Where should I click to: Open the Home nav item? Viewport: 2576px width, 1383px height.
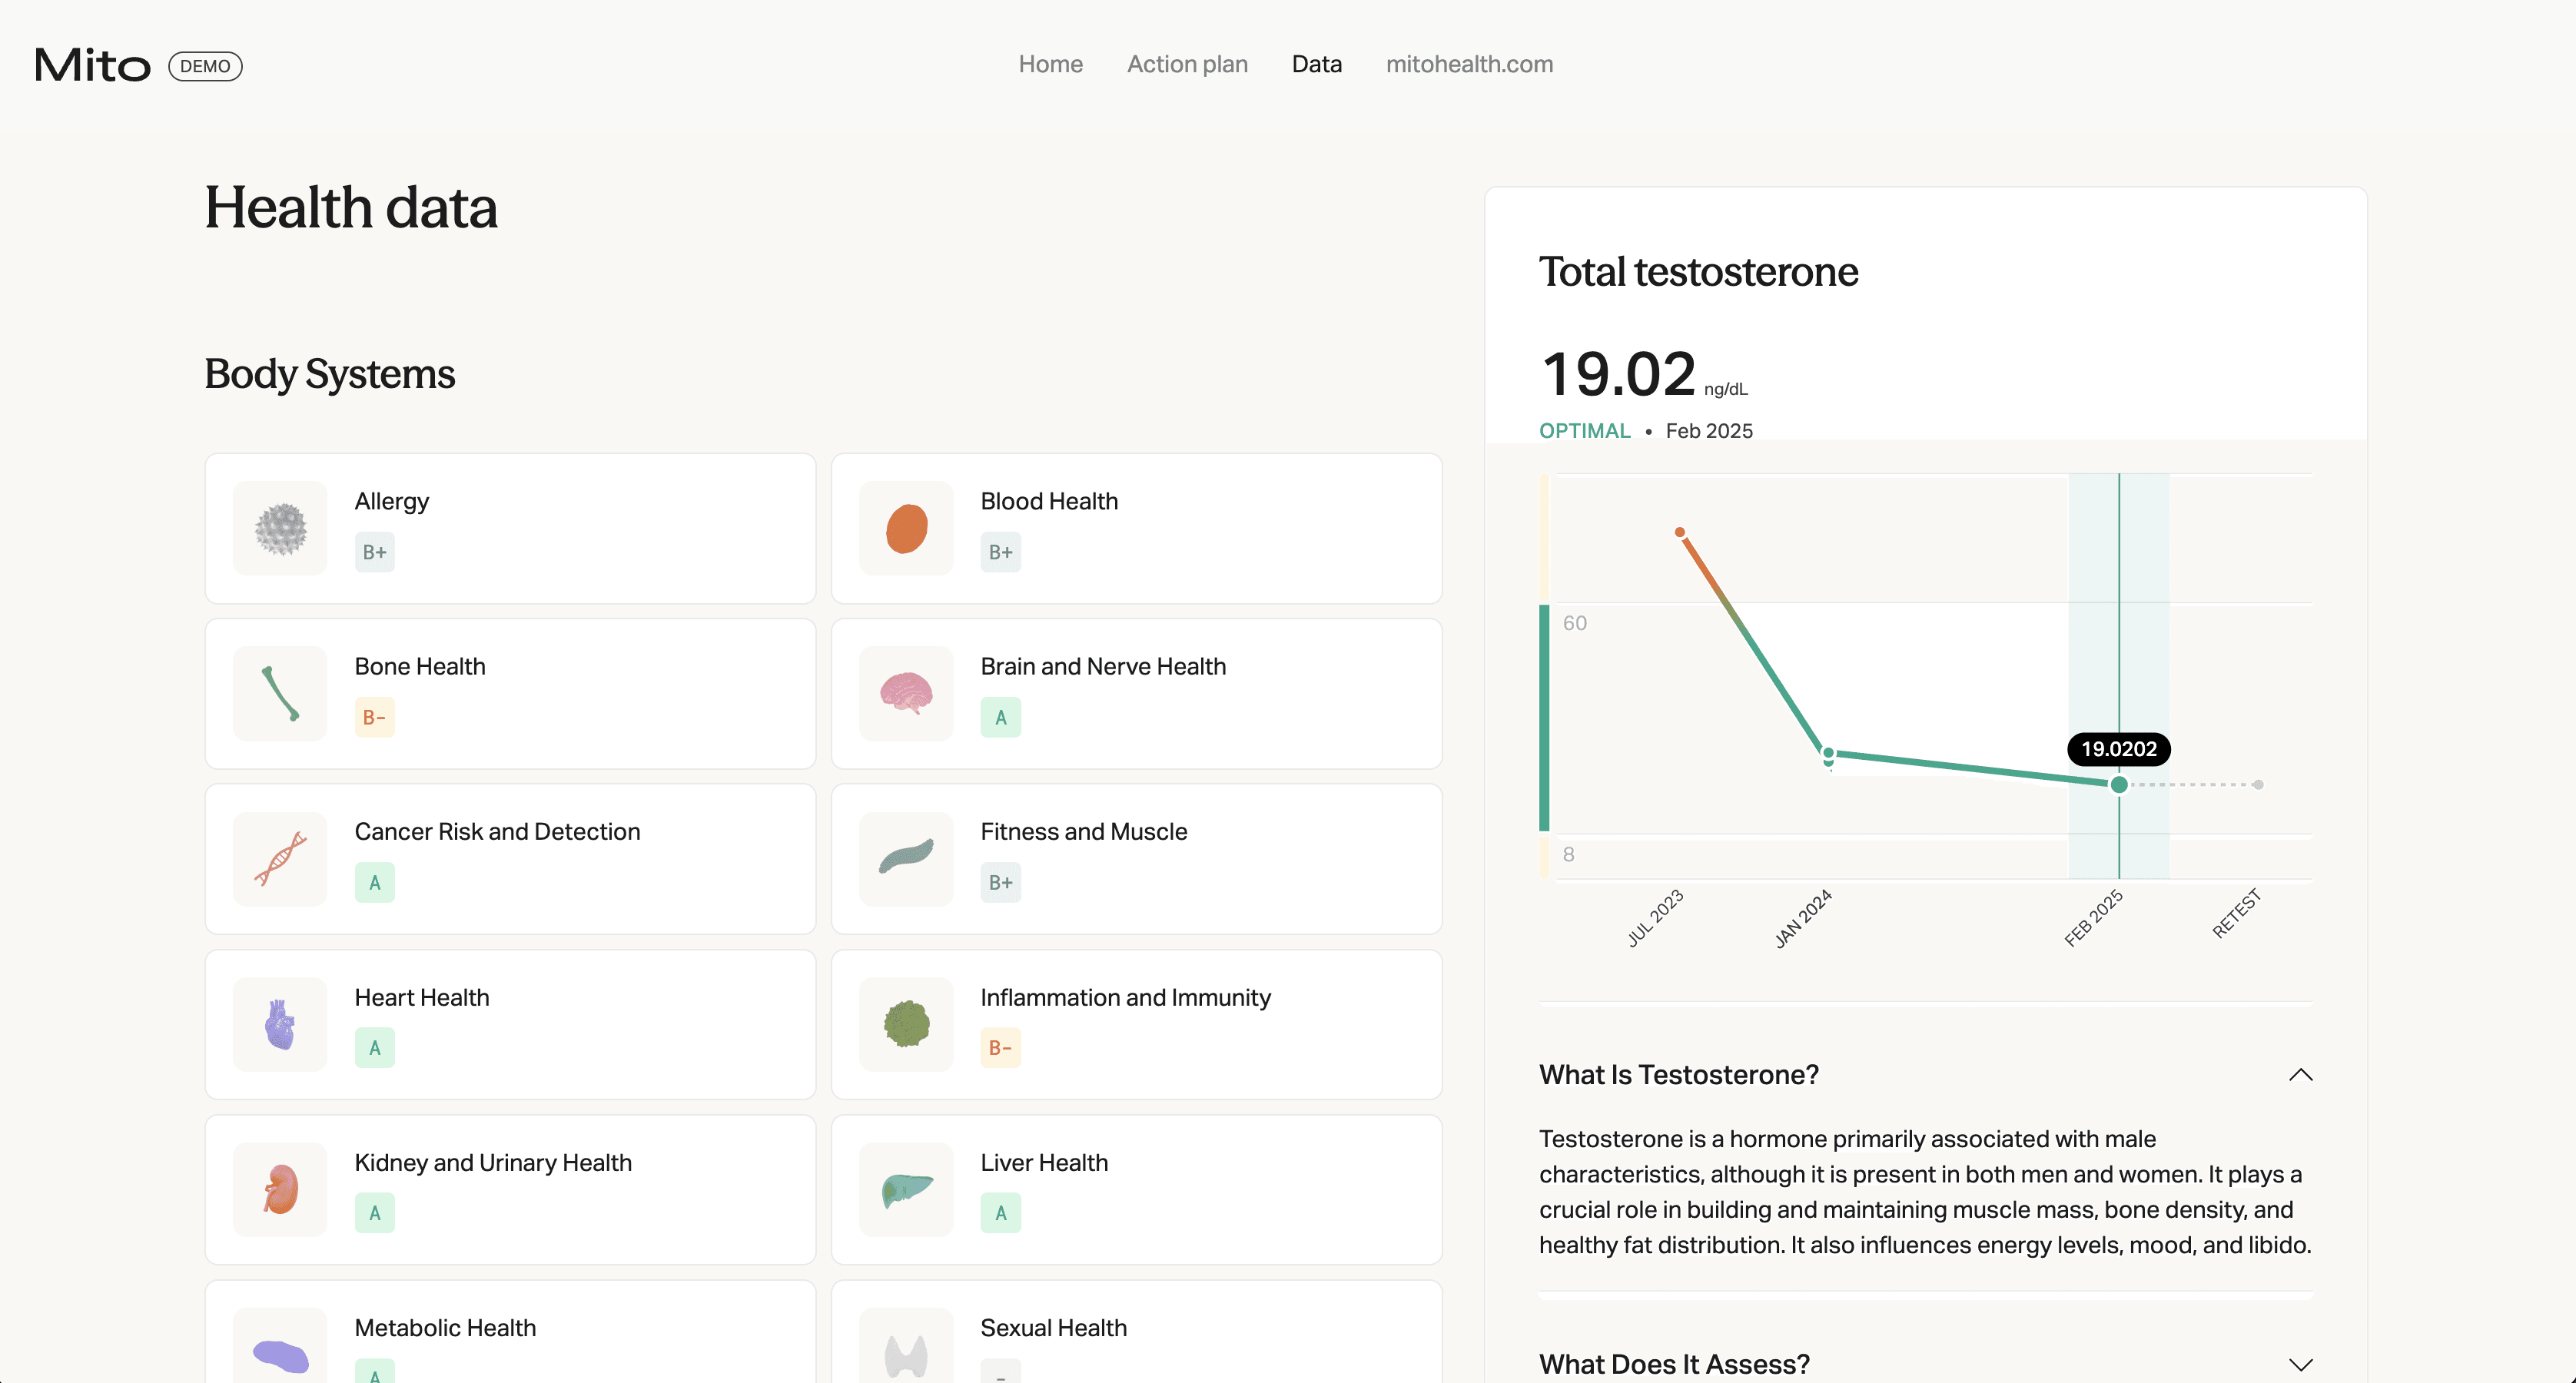(1050, 64)
